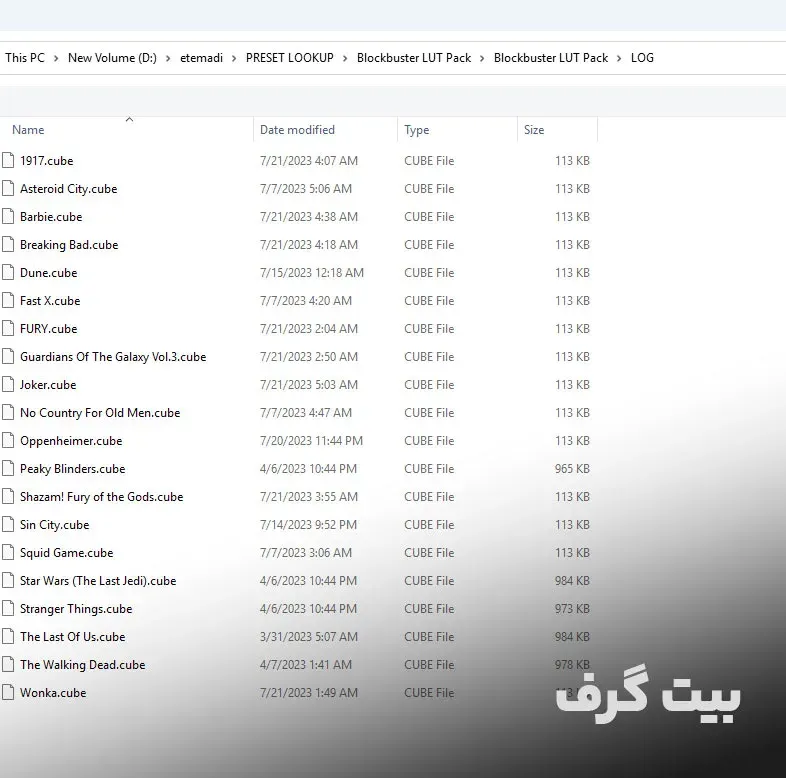
Task: Navigate to New Volume (D:) breadcrumb
Action: (112, 58)
